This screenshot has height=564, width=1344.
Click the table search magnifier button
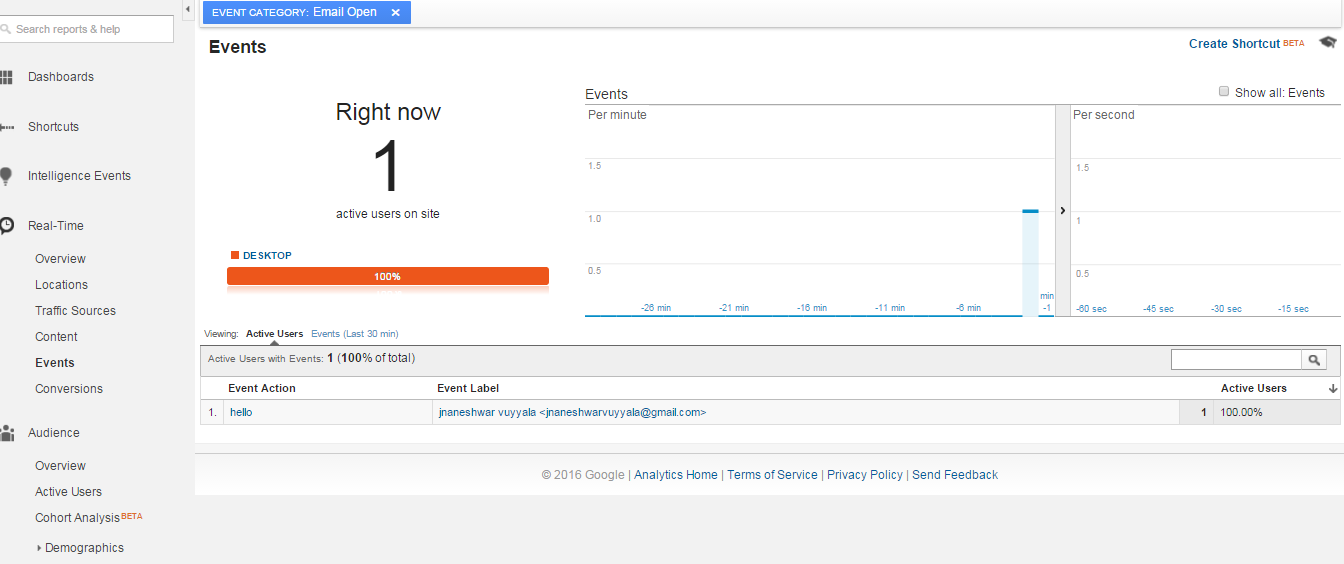tap(1314, 360)
